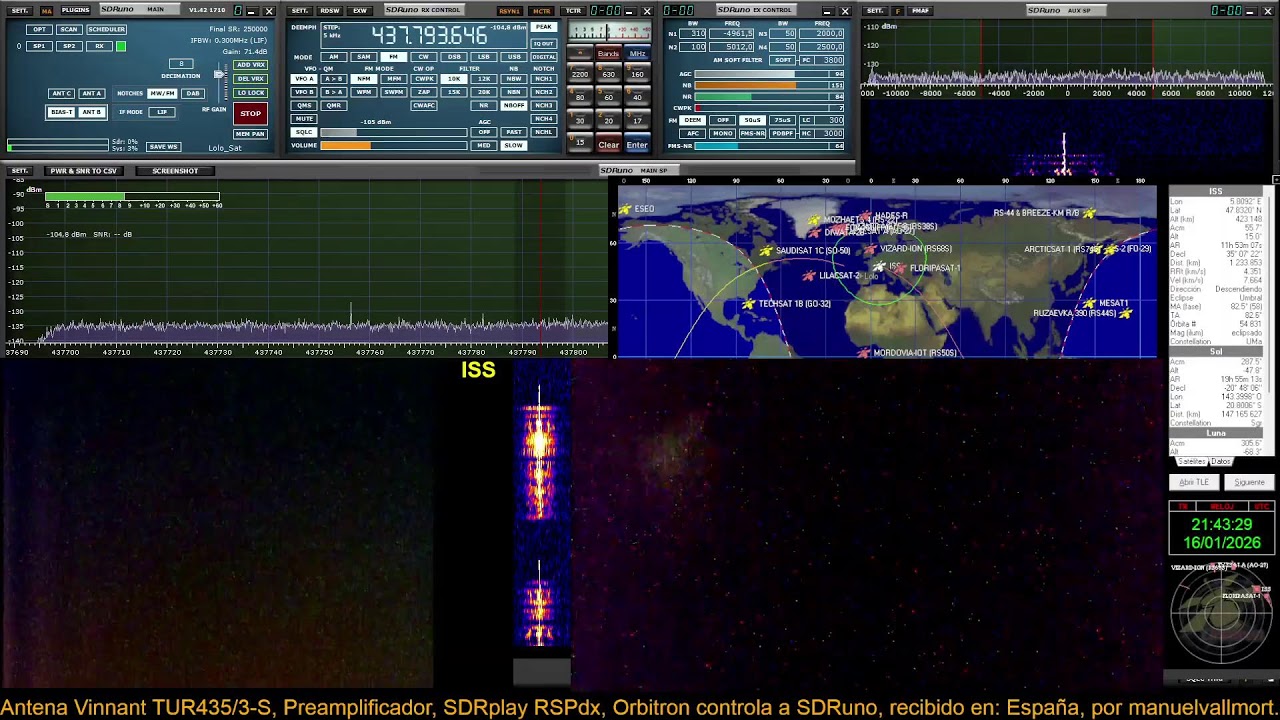Screen dimensions: 1280x720
Task: Click the red STOP button
Action: pos(250,113)
